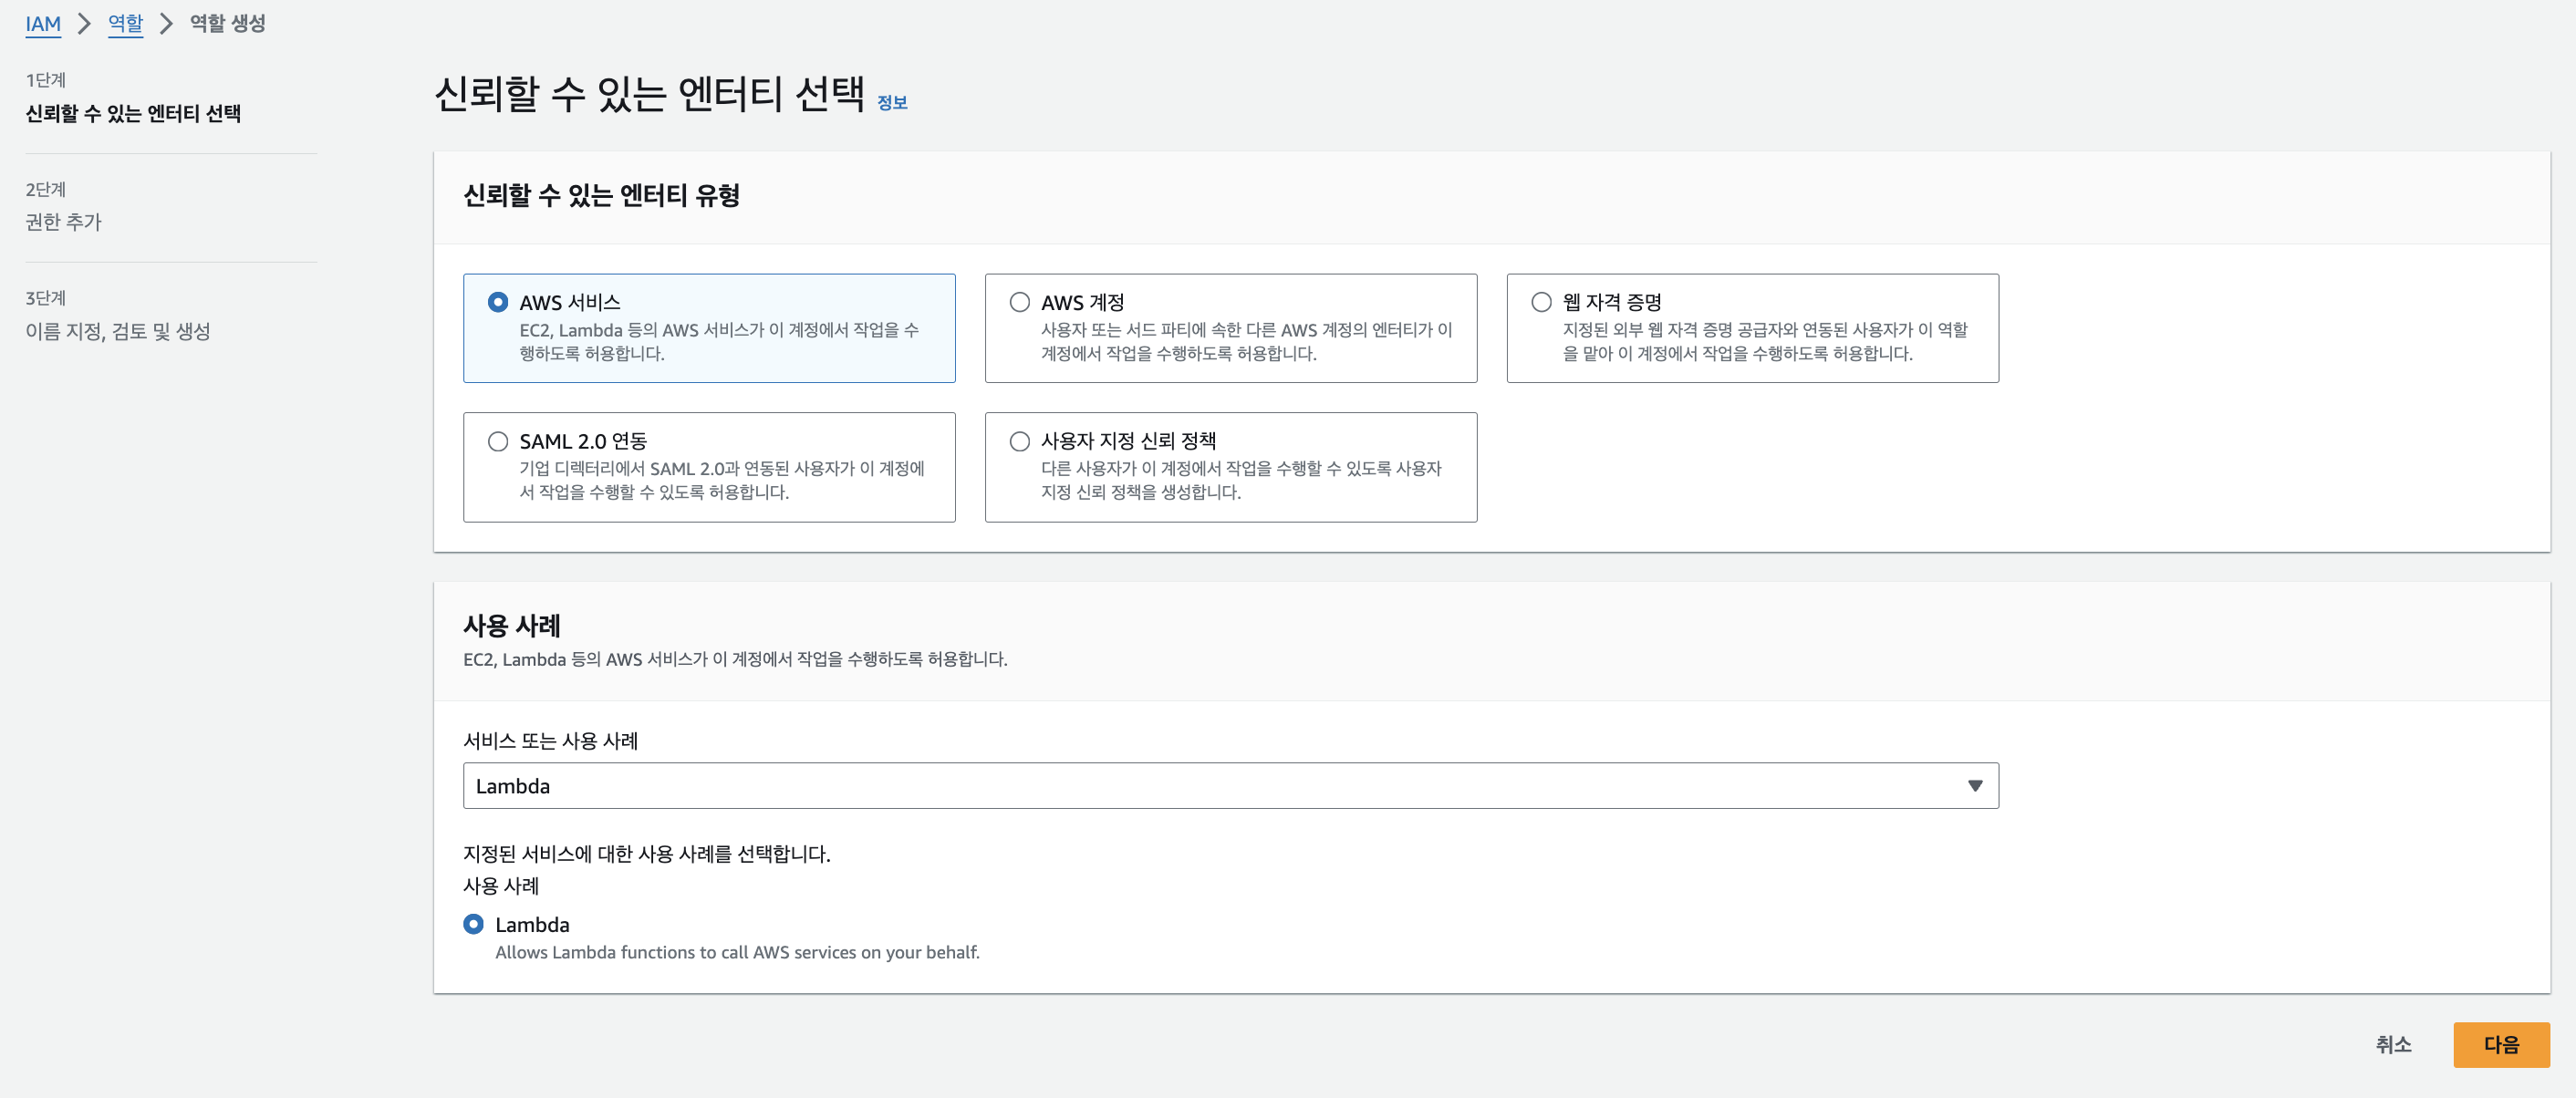Choose the 웹 자격 증명 entity type
This screenshot has width=2576, height=1098.
pos(1541,302)
